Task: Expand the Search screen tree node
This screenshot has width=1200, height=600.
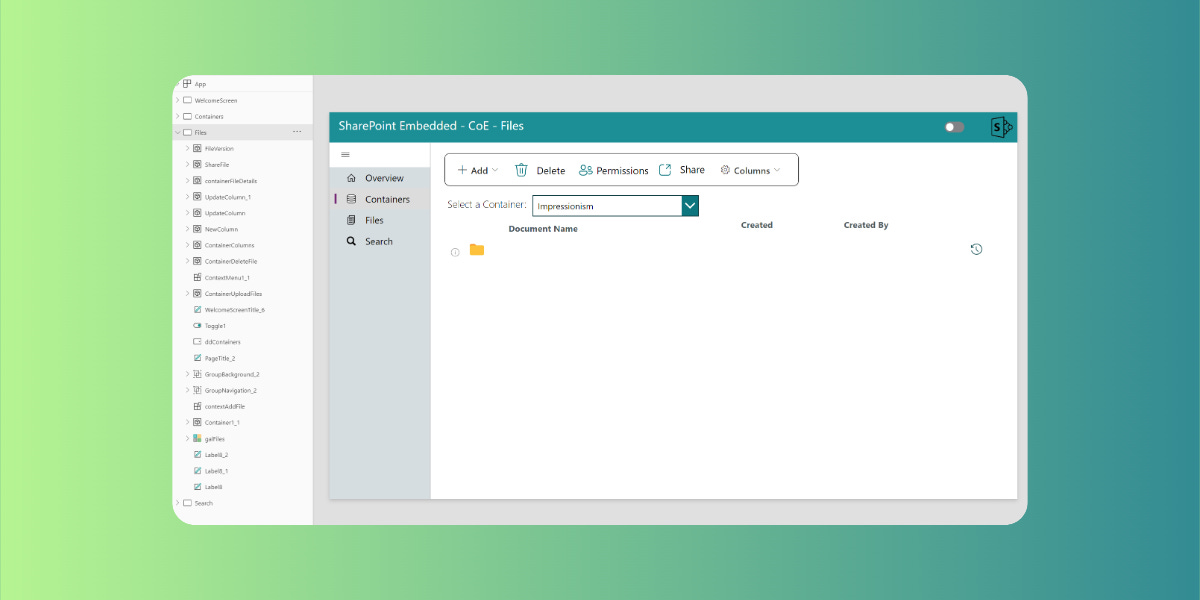Action: 178,503
